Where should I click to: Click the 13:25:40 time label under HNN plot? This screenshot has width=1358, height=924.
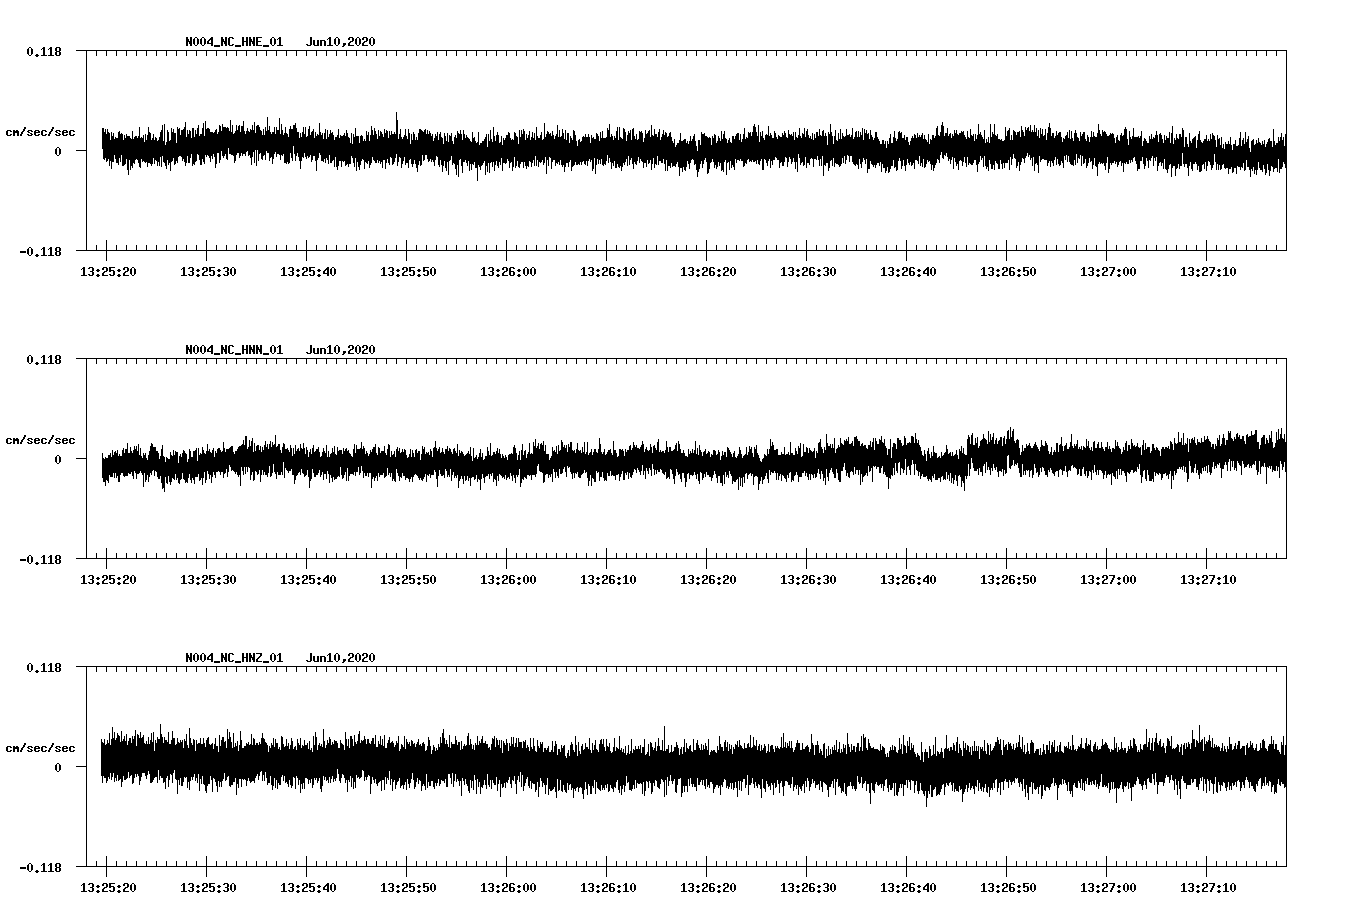pyautogui.click(x=308, y=580)
